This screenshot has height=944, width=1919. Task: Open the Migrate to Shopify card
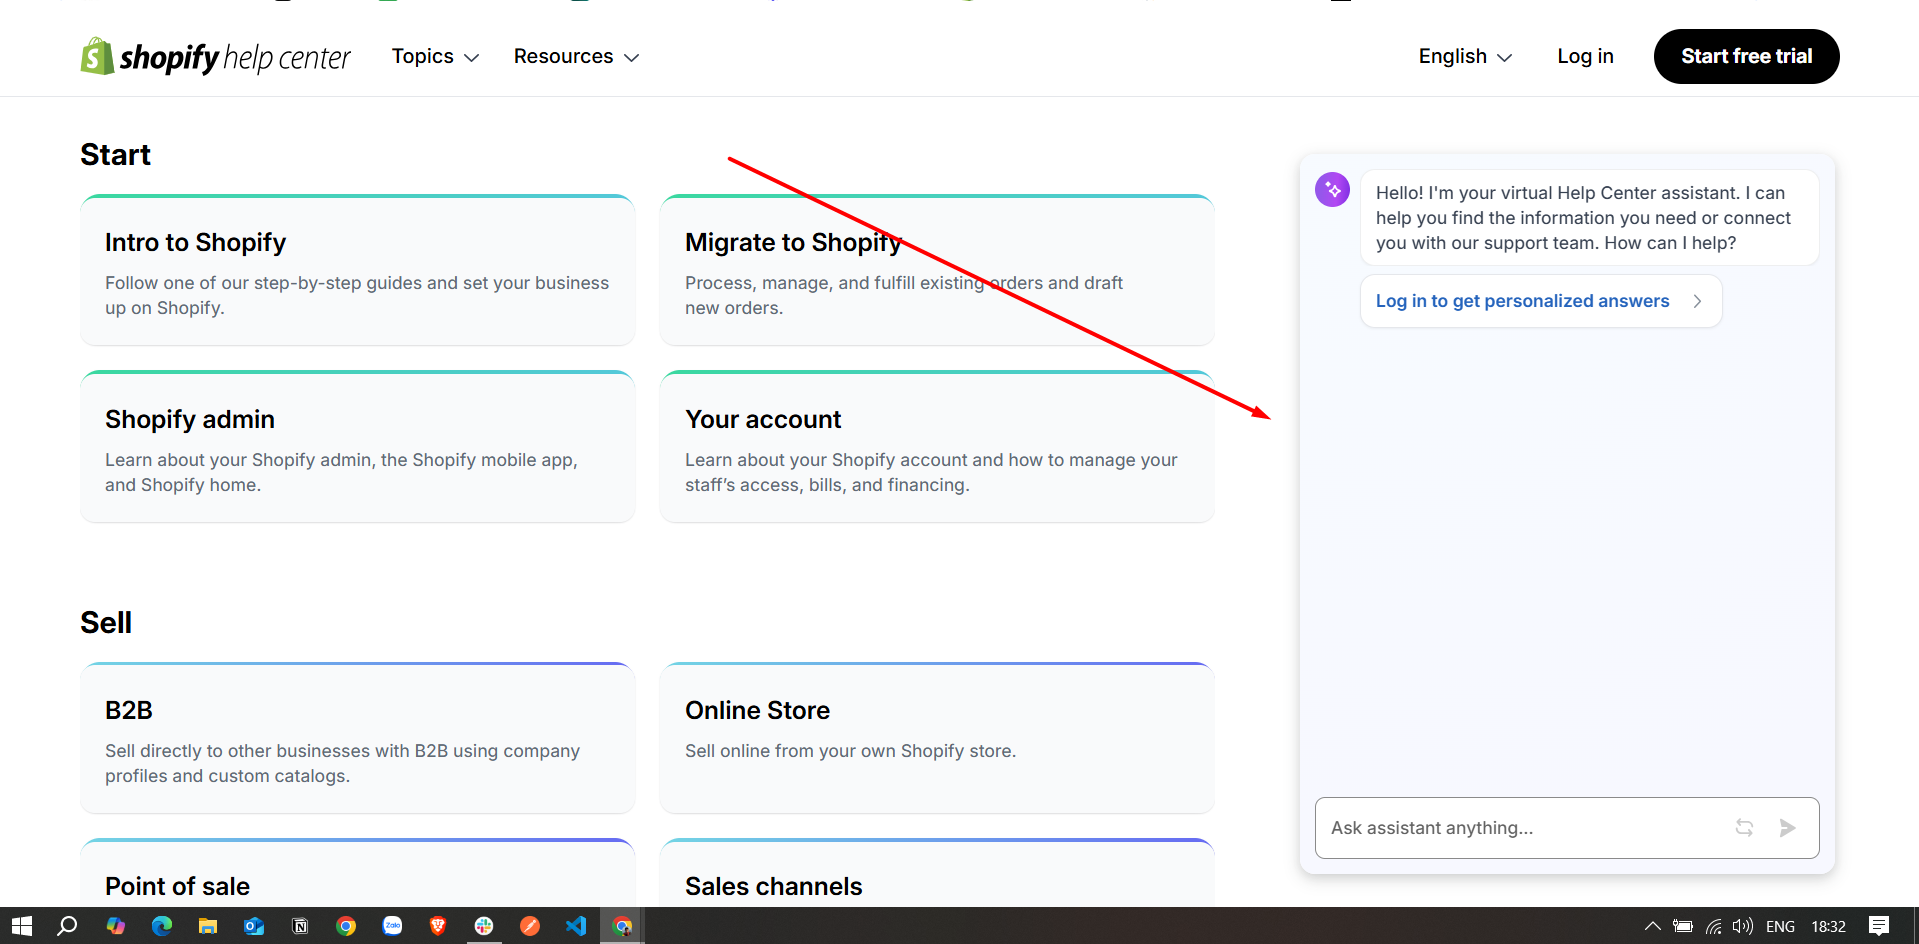point(937,270)
